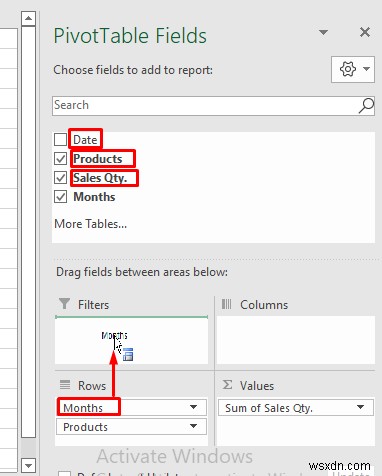Click the Products field name in the list
Image resolution: width=382 pixels, height=476 pixels.
pos(98,159)
